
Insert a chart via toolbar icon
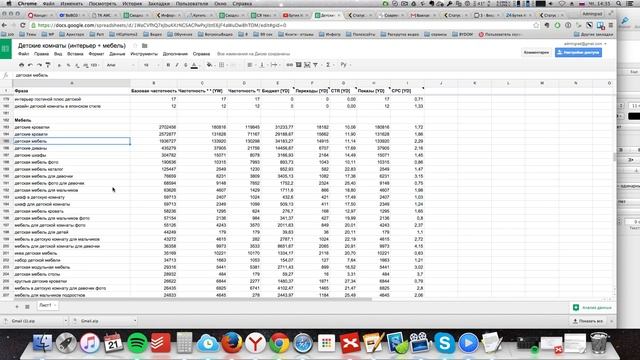pyautogui.click(x=307, y=65)
